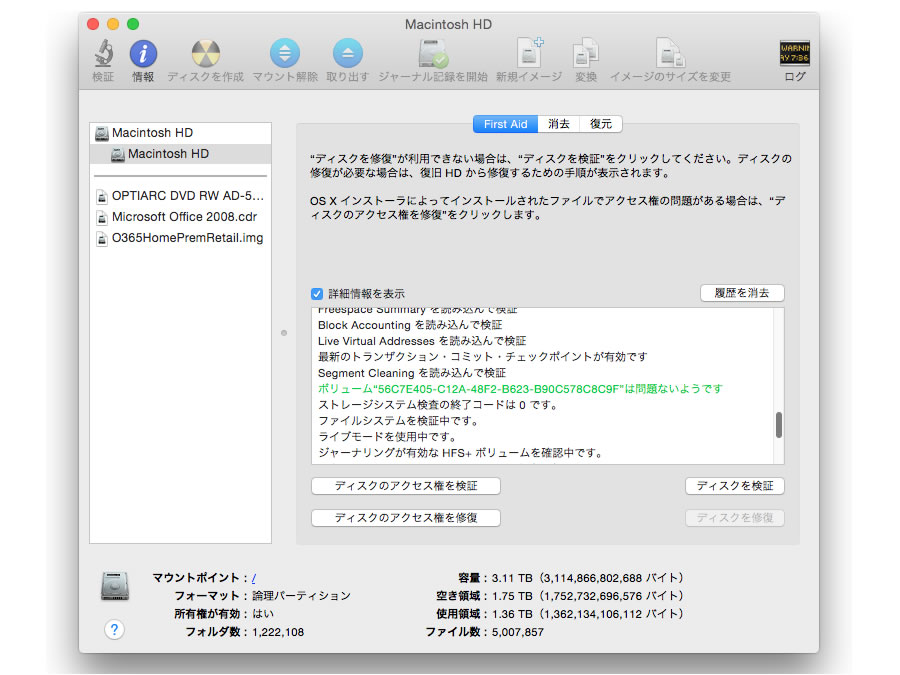900x675 pixels.
Task: Switch to the 復元 tab
Action: pos(601,124)
